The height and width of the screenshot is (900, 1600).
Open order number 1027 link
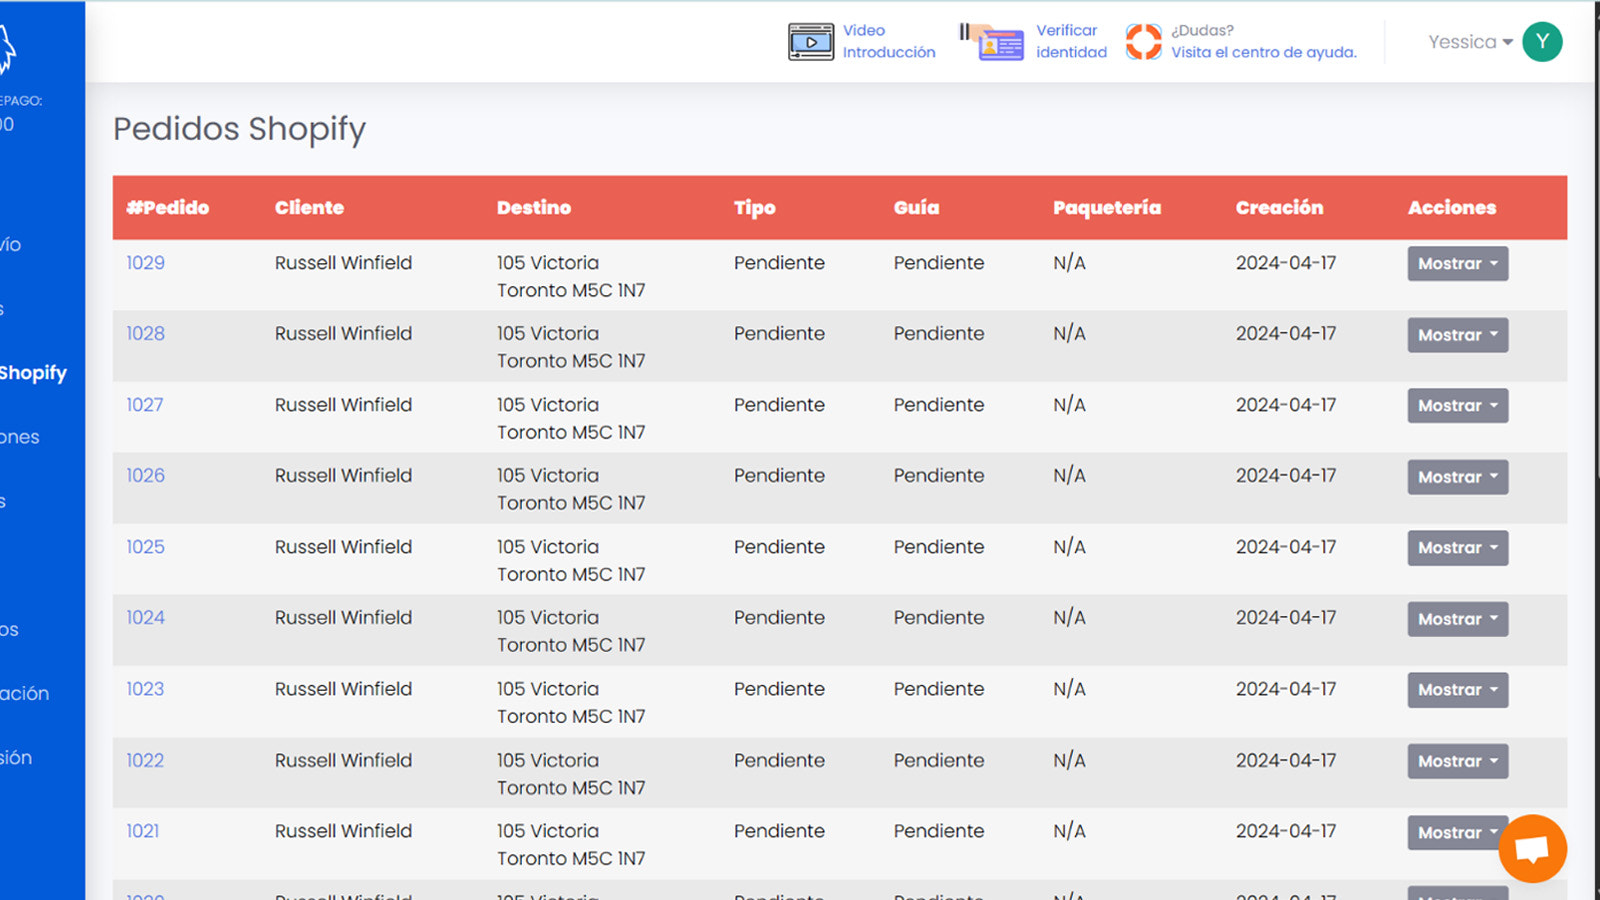(145, 405)
